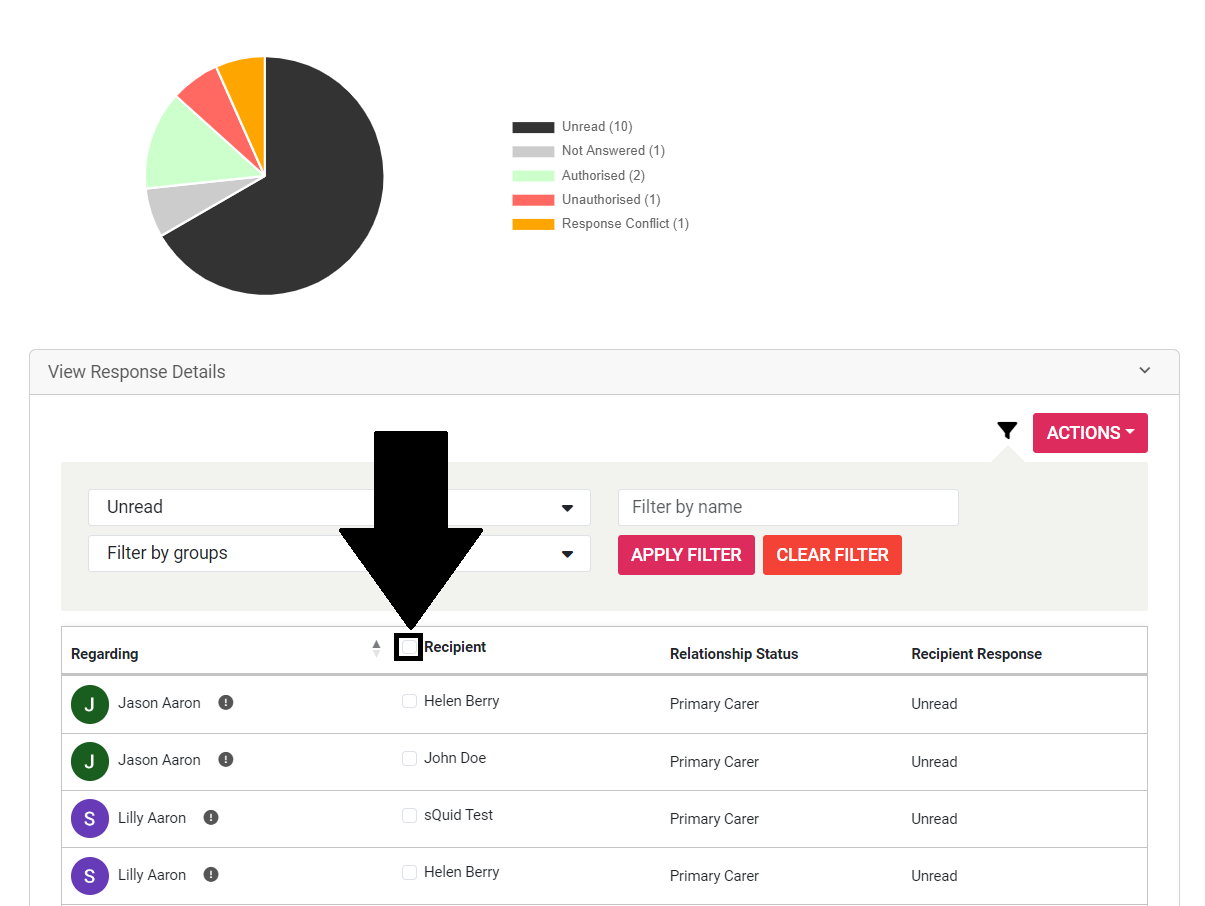The height and width of the screenshot is (906, 1205).
Task: Click sort arrows in the Regarding column header
Action: pos(376,648)
